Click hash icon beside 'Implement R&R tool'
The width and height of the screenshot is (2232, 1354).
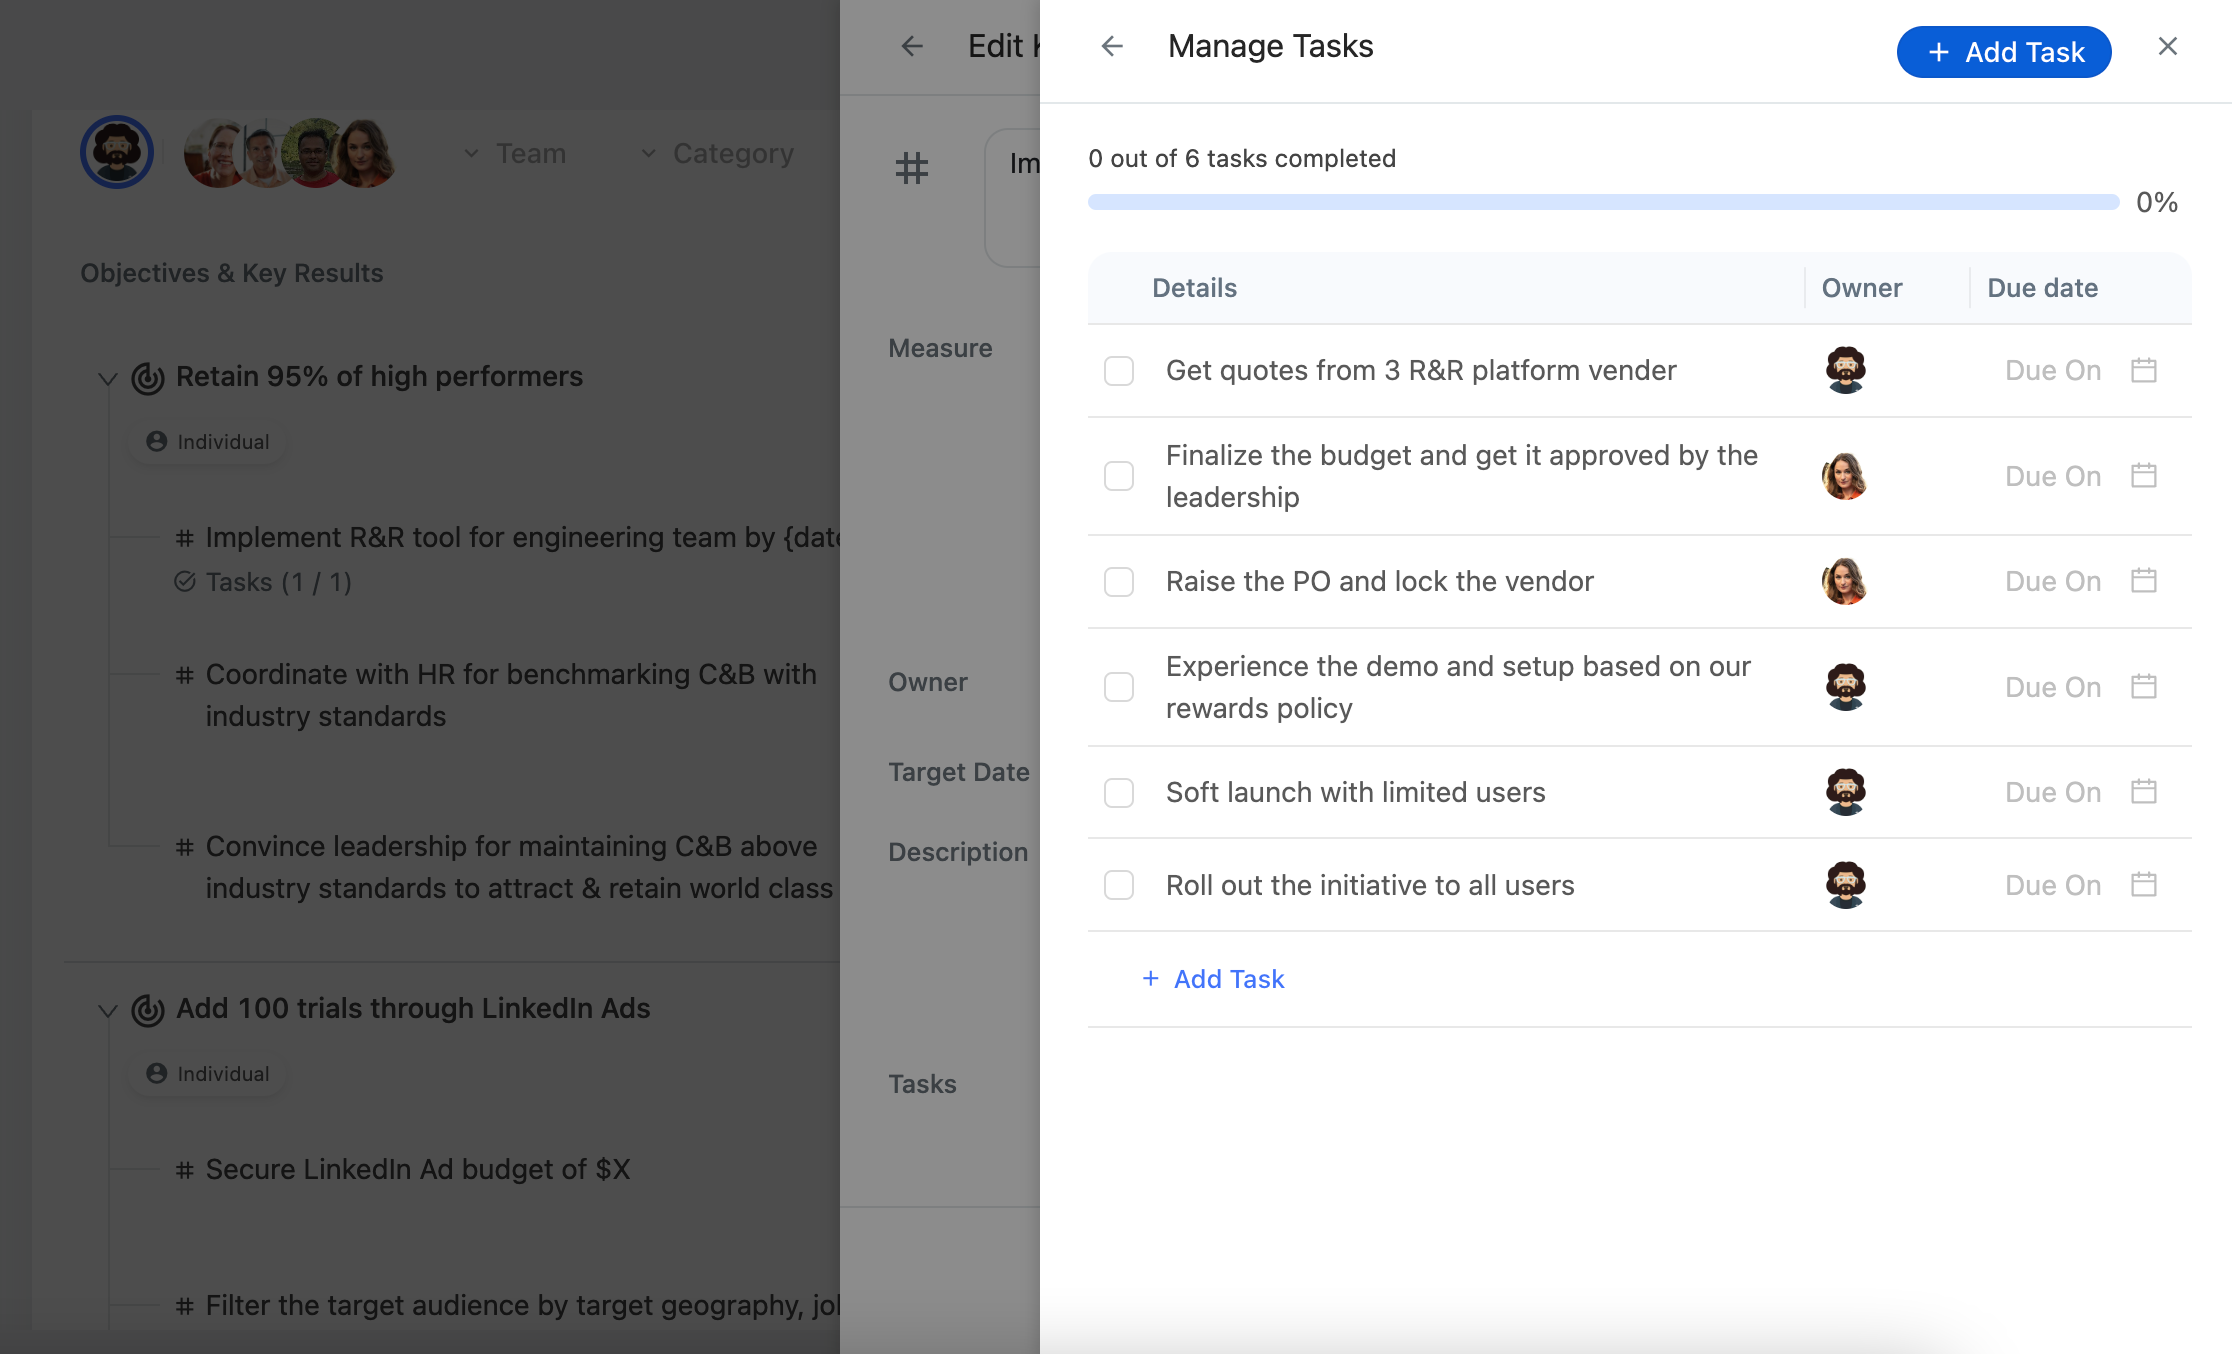tap(184, 539)
